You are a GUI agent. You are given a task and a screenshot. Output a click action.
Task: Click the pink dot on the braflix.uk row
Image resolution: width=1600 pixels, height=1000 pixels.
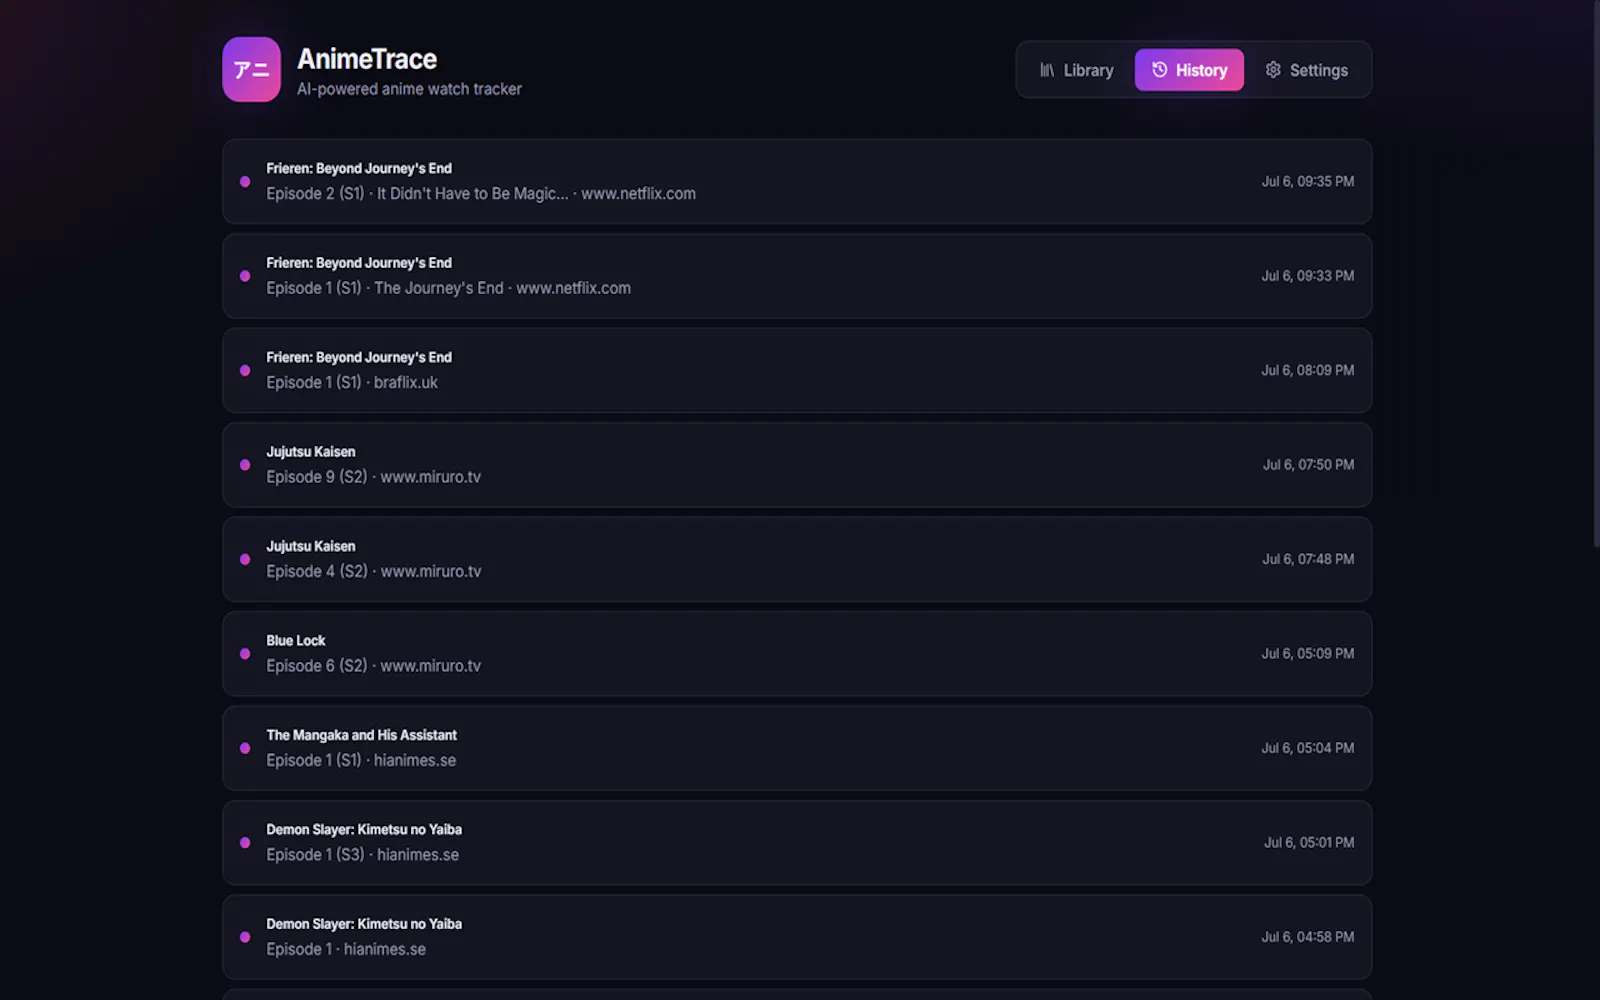245,370
